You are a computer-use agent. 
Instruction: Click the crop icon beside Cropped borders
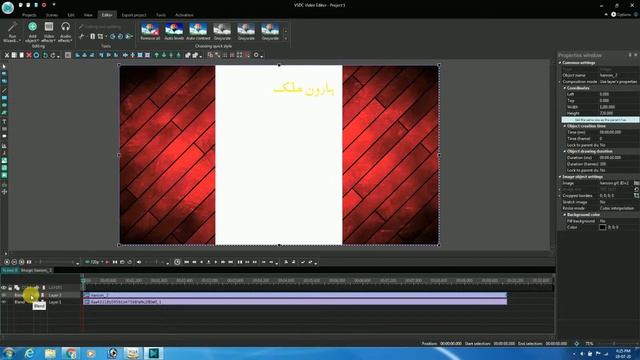coord(636,196)
